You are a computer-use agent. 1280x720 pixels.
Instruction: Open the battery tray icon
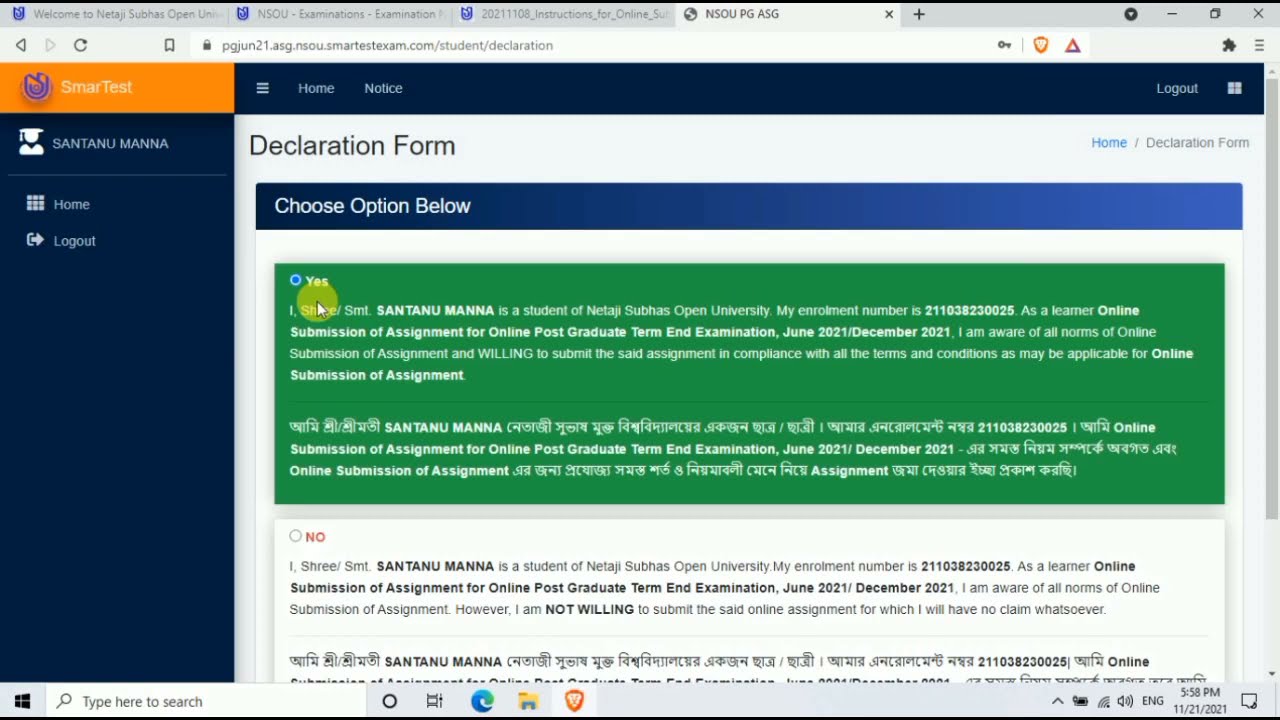coord(1080,701)
